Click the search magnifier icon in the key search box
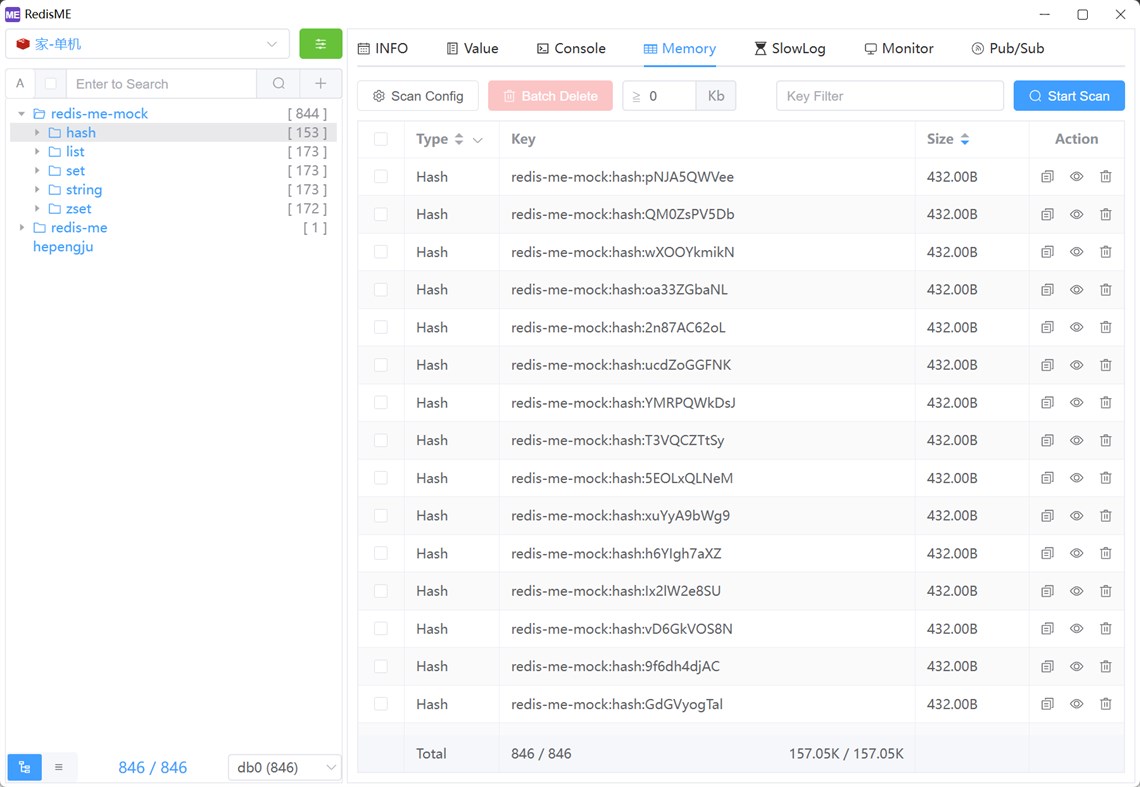 (278, 84)
